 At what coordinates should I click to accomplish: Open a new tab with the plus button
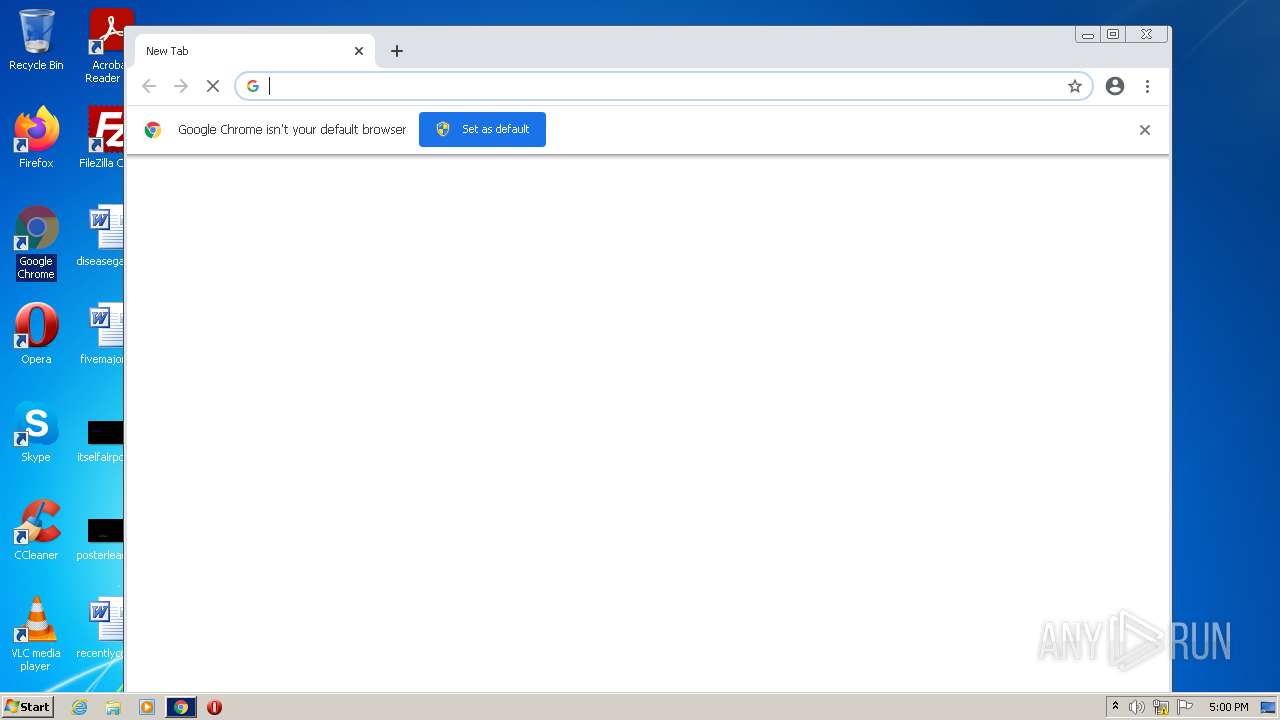click(397, 51)
